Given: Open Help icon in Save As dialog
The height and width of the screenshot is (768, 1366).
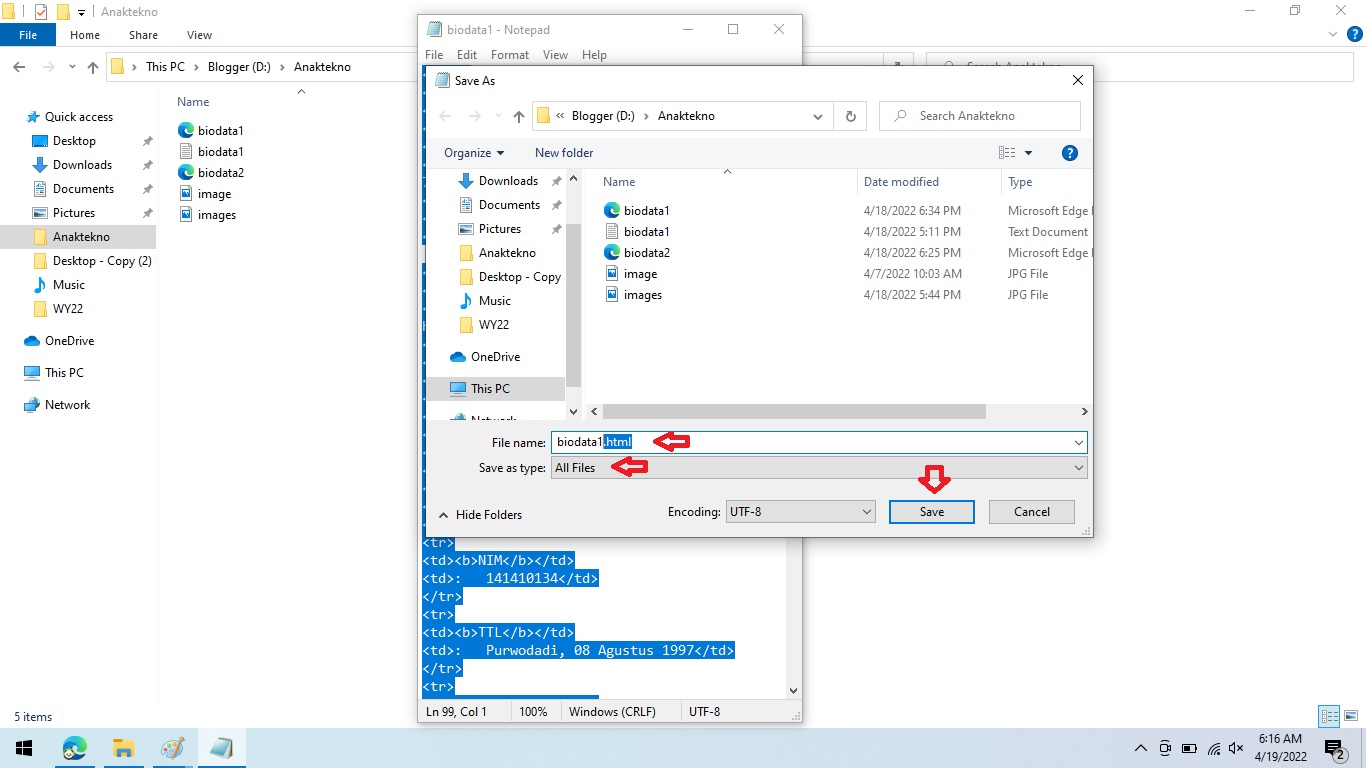Looking at the screenshot, I should point(1069,153).
